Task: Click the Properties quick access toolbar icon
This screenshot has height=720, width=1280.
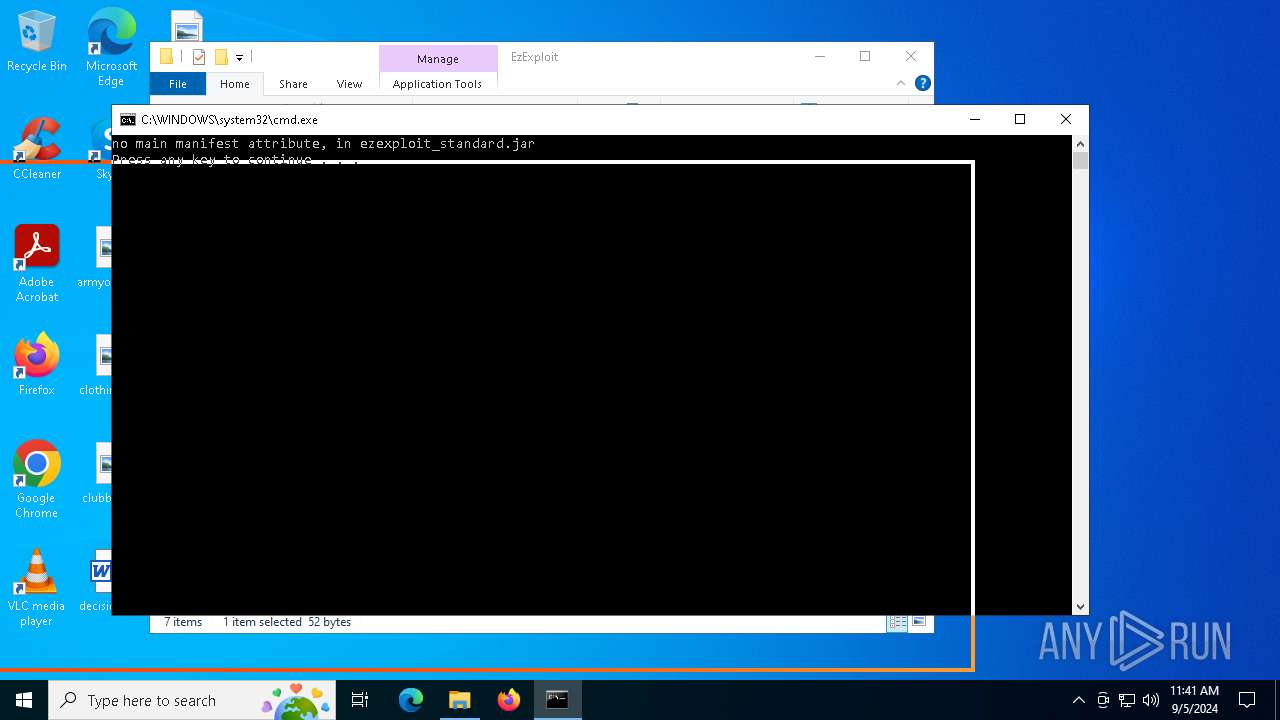Action: [x=198, y=57]
